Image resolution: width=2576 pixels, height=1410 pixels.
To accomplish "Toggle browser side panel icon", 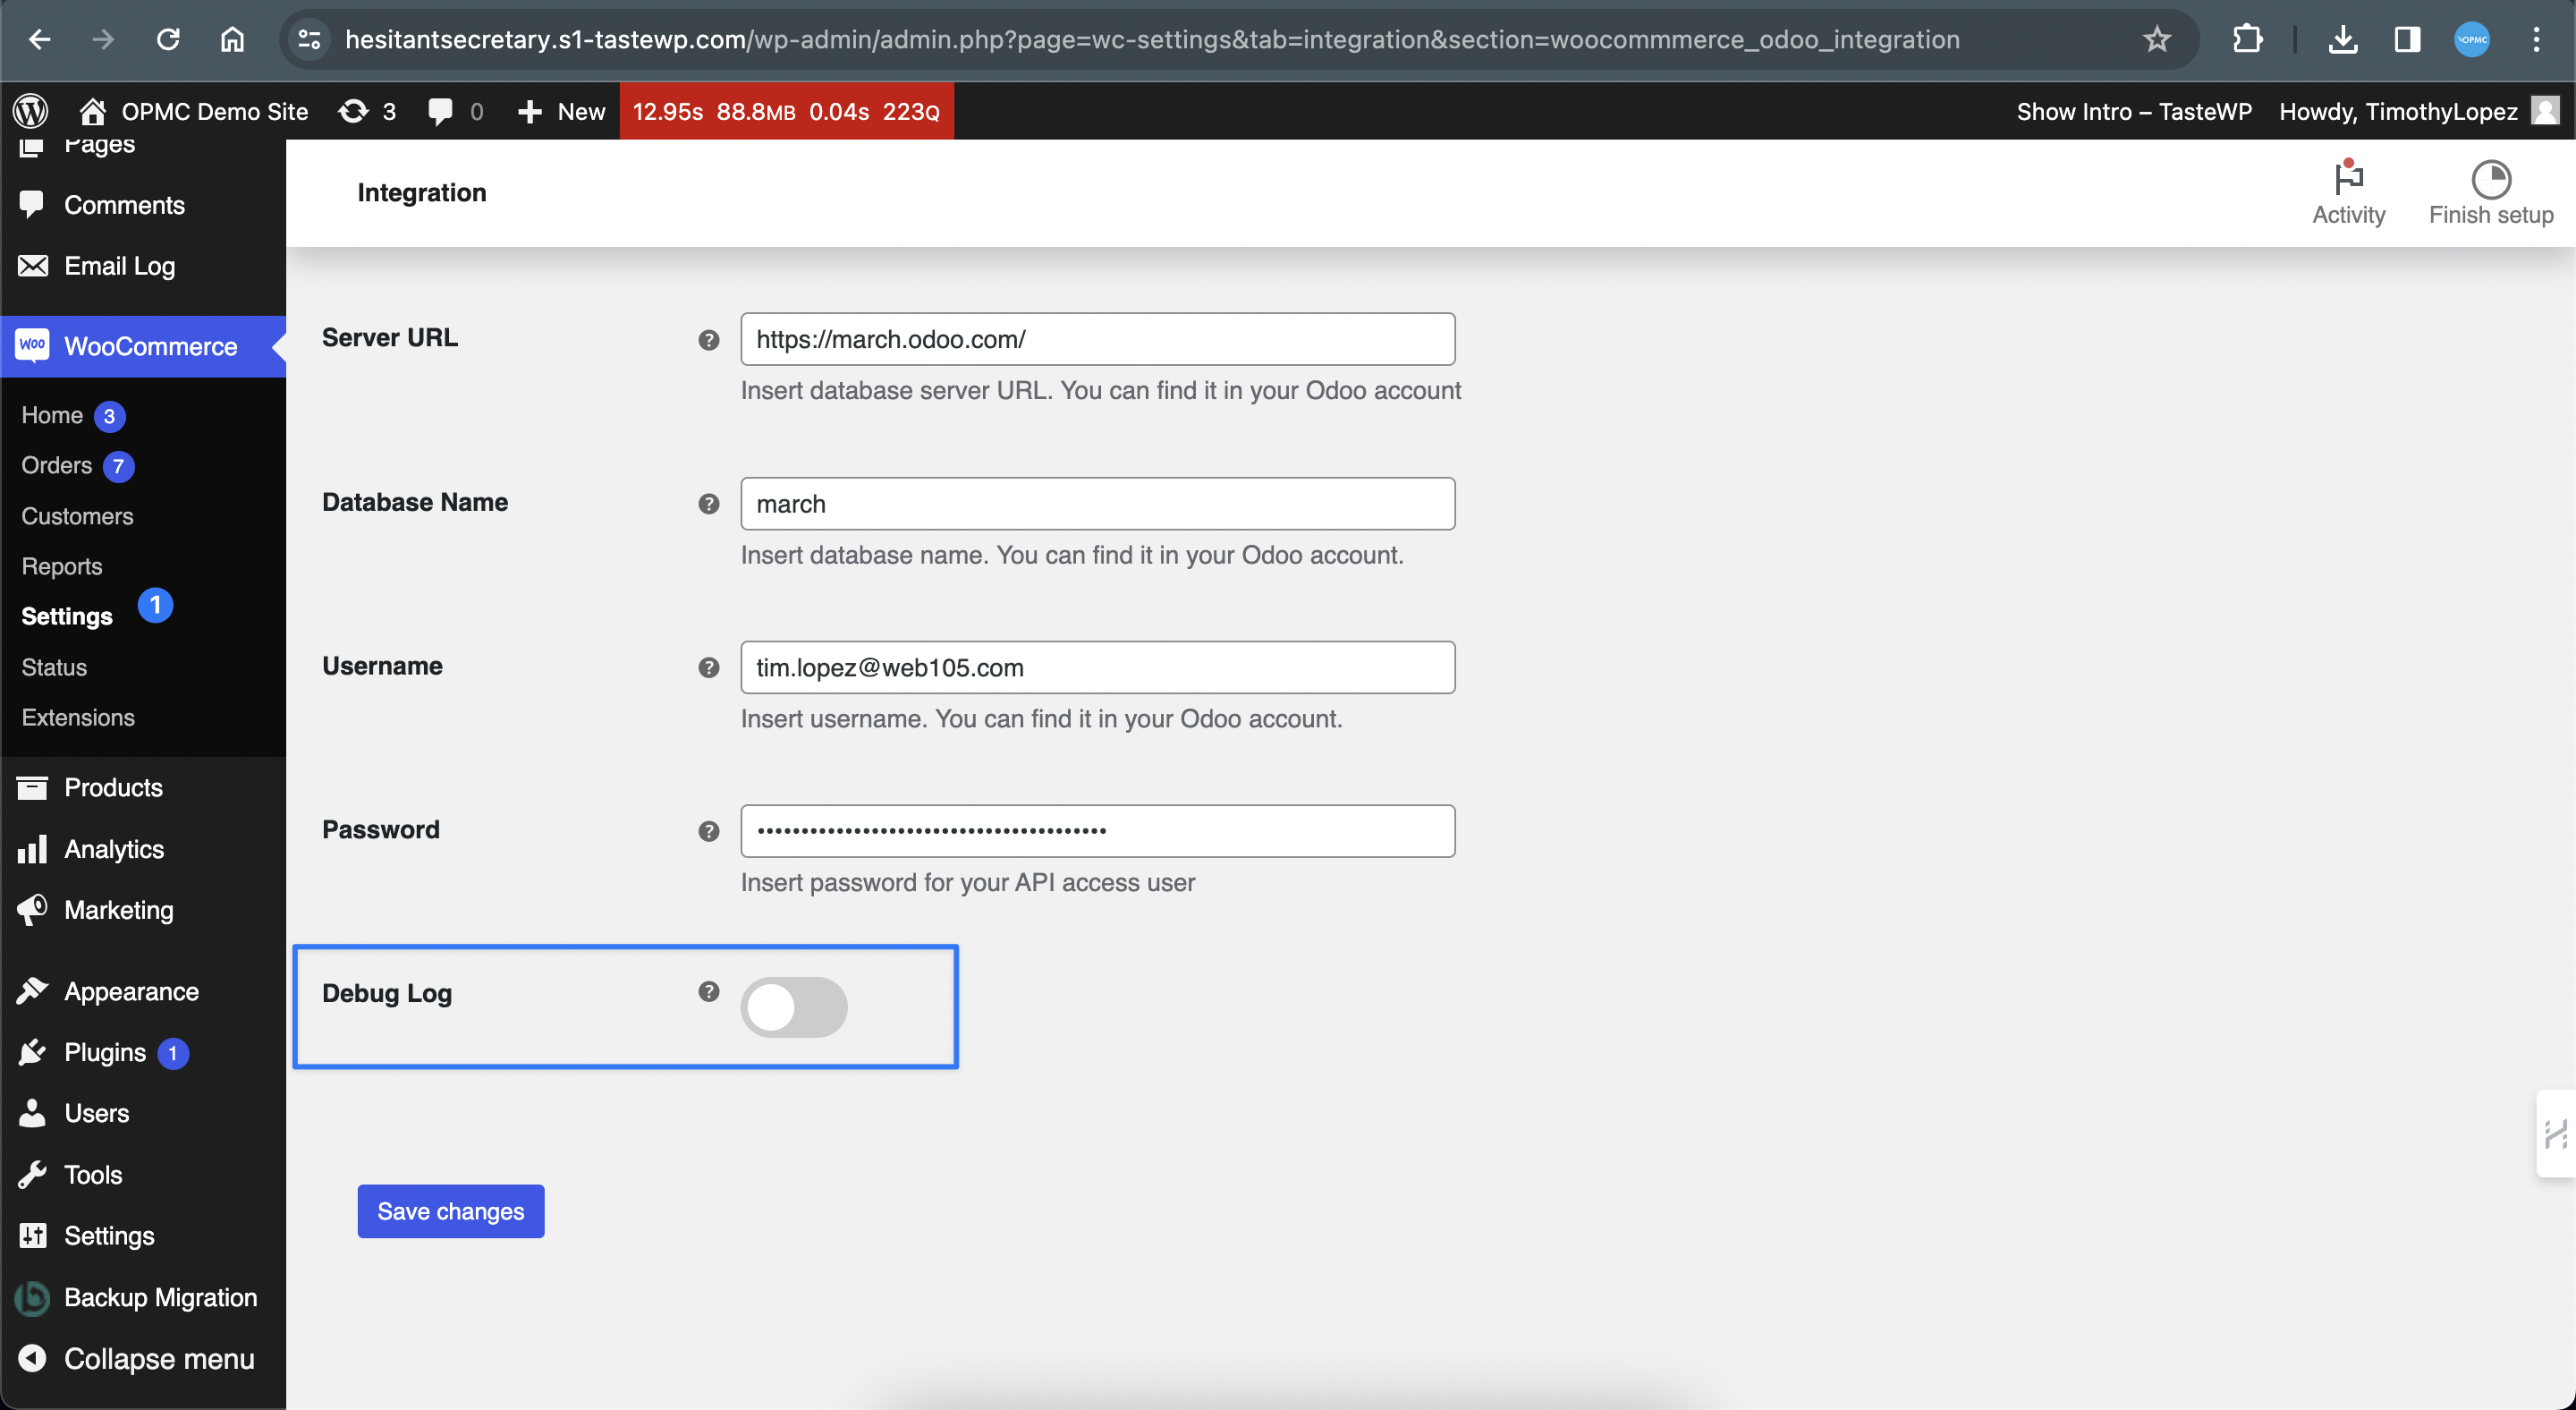I will (2407, 39).
